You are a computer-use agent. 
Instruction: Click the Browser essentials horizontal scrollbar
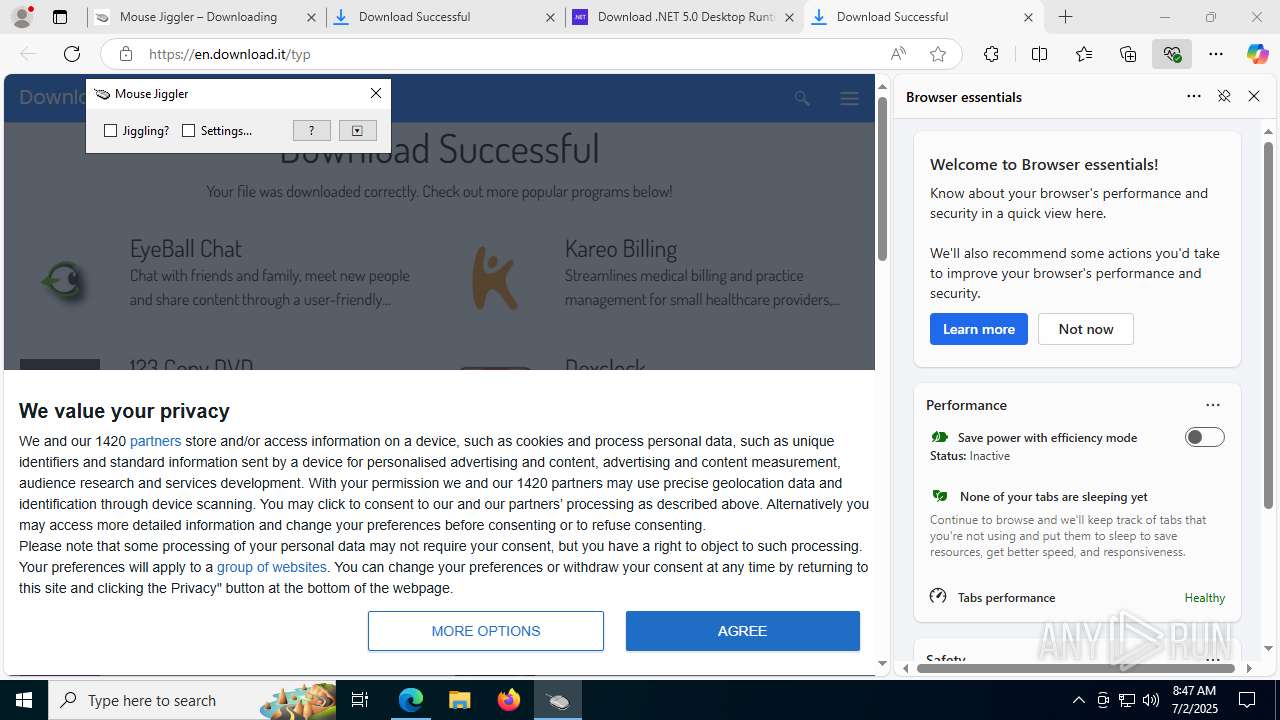1075,668
